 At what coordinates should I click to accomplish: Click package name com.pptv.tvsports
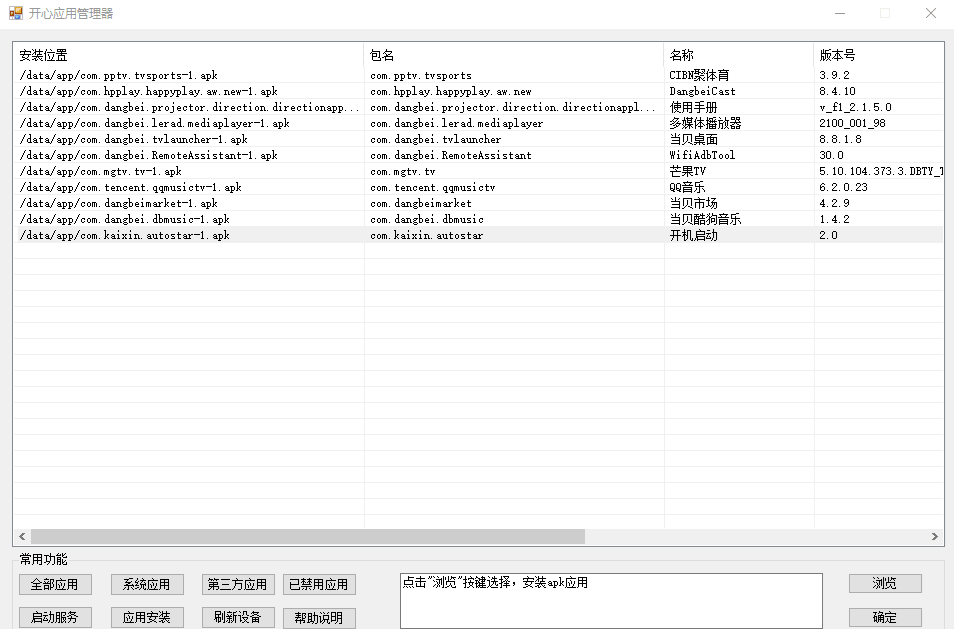click(421, 75)
